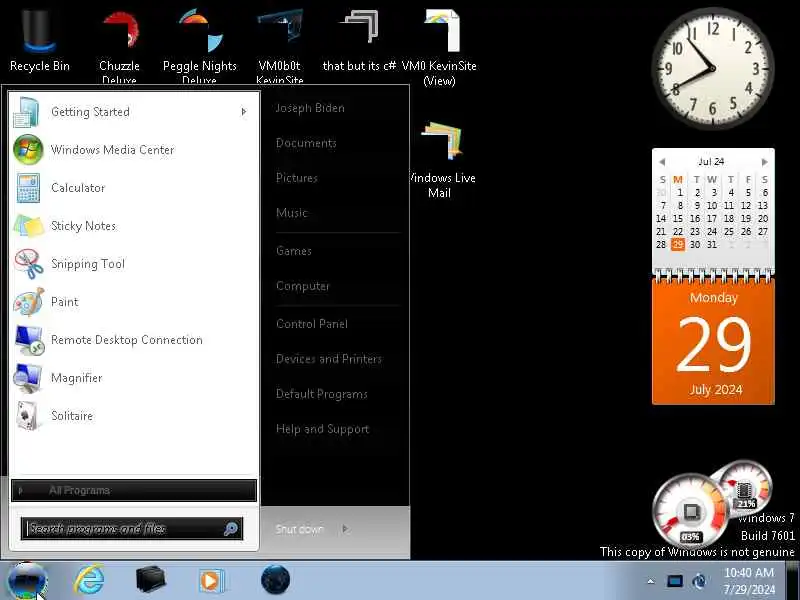
Task: Open the 'that but its c#' desktop icon
Action: [359, 41]
